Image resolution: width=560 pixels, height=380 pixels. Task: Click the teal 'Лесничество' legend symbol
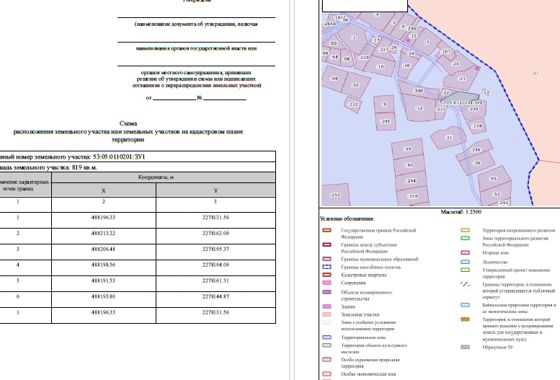(465, 262)
